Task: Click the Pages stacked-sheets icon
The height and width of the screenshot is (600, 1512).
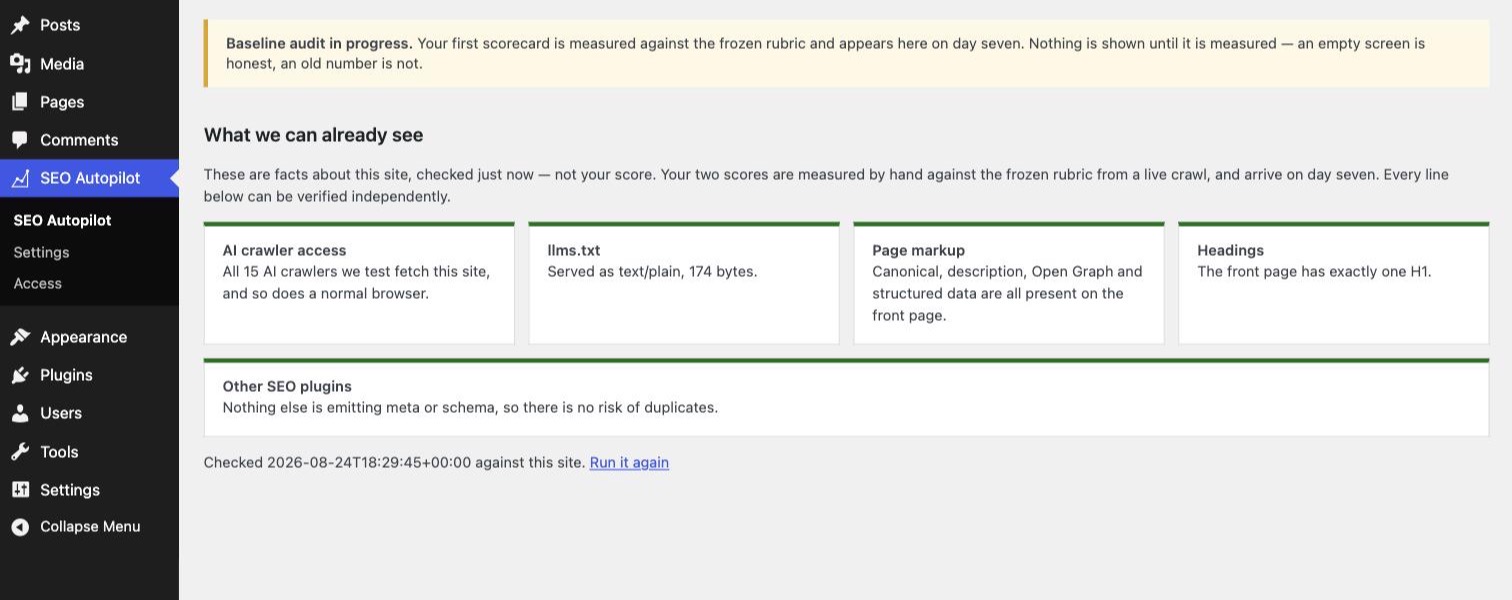Action: 20,102
